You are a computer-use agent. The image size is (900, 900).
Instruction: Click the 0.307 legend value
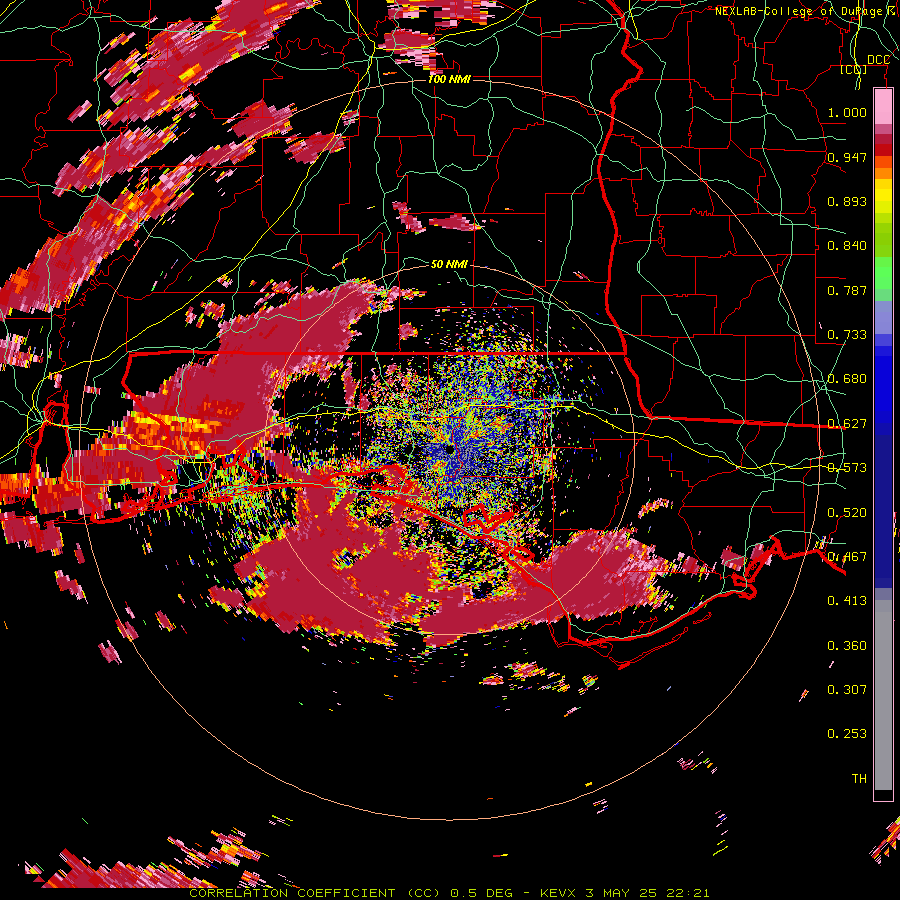tap(847, 689)
